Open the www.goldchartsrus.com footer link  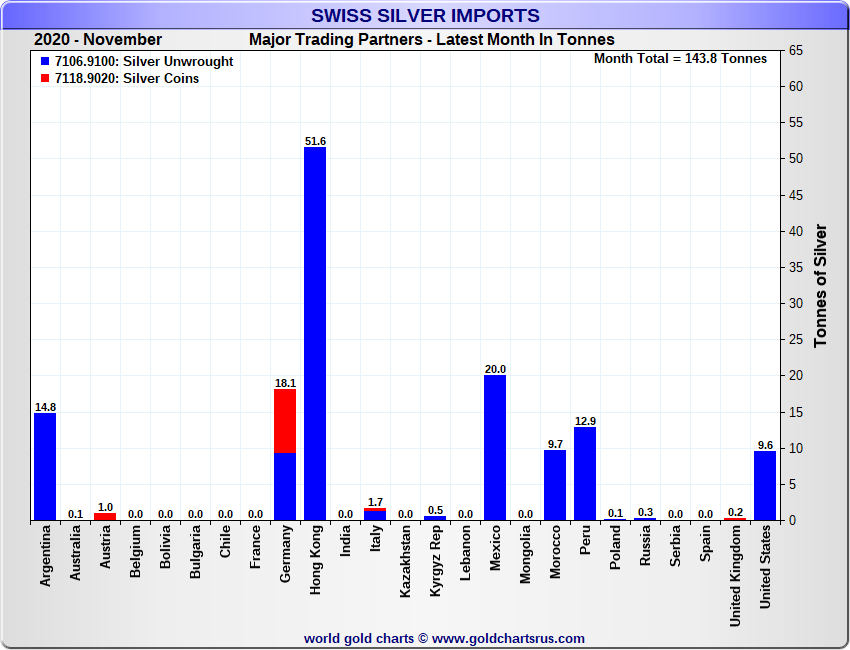click(x=508, y=639)
